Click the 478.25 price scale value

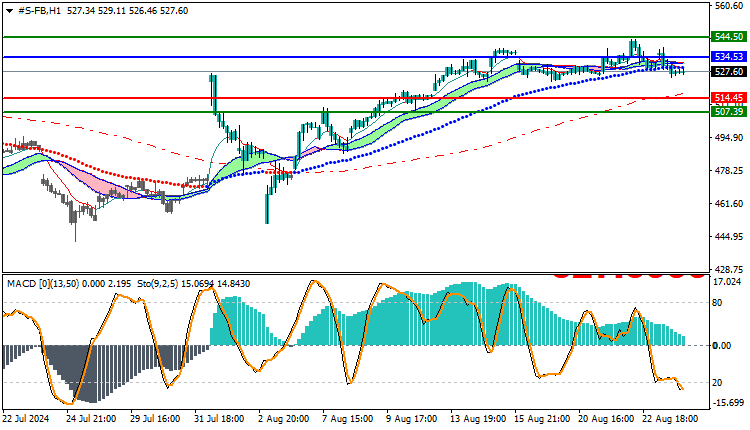point(728,171)
